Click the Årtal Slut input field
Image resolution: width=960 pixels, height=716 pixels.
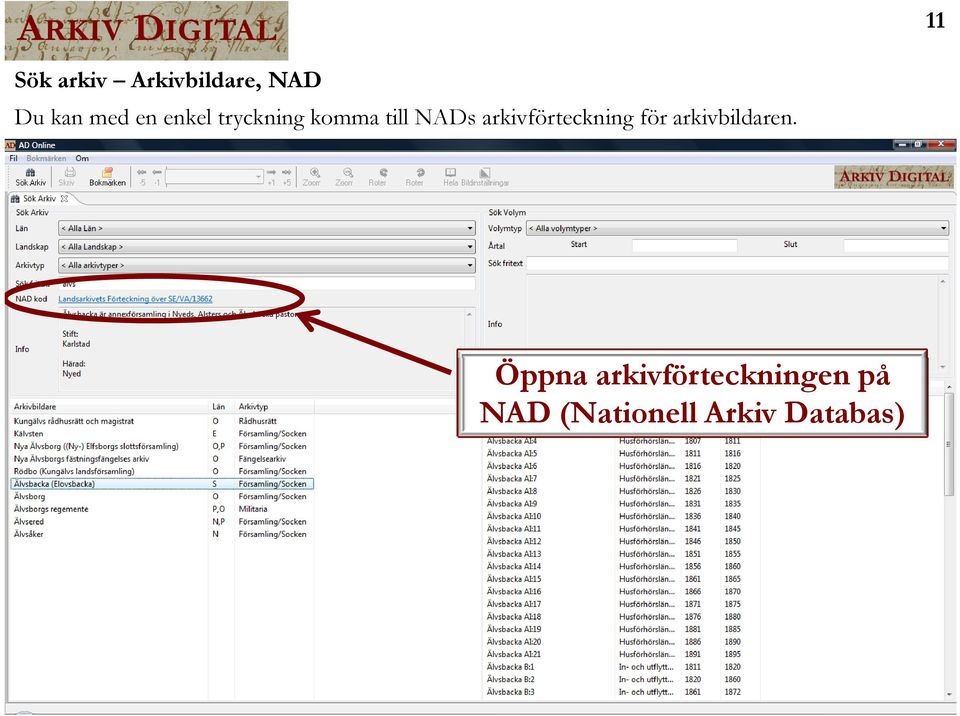pos(896,245)
